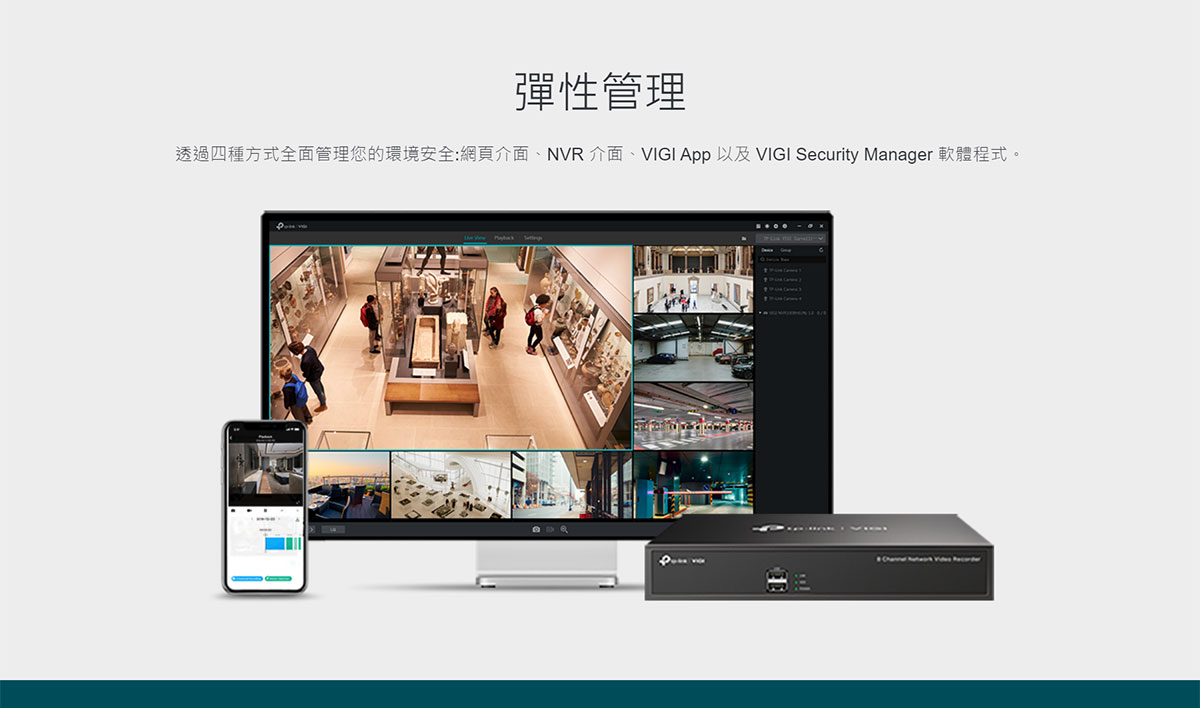Viewport: 1200px width, 708px height.
Task: Select the street building camera feed
Action: point(572,485)
